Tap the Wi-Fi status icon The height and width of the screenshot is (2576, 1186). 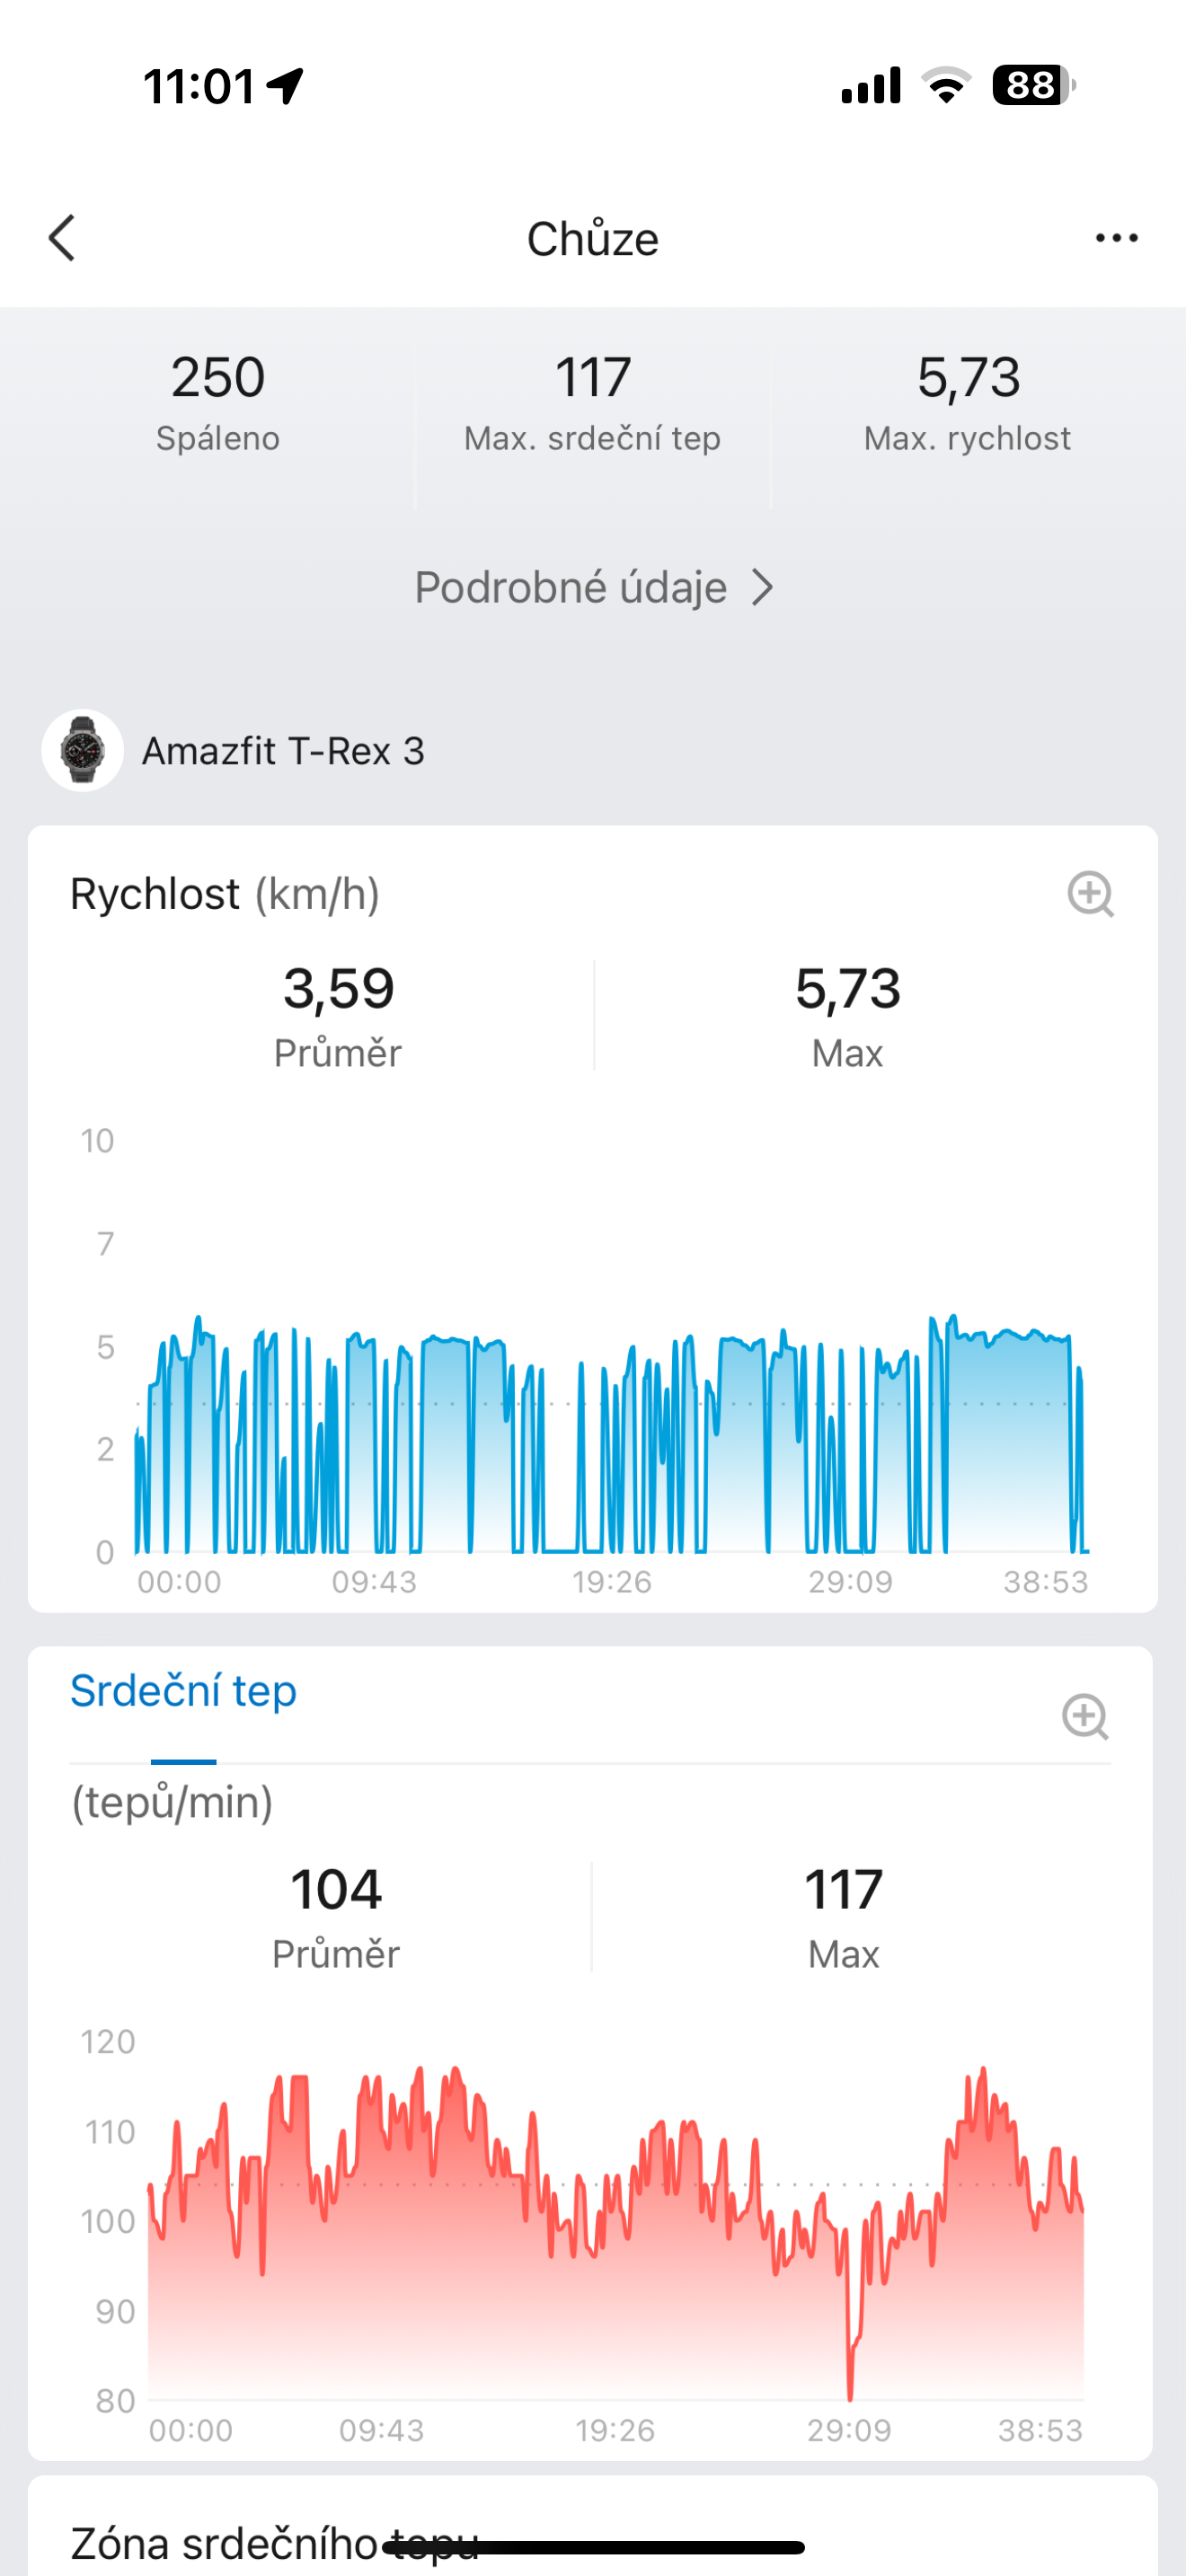click(945, 86)
